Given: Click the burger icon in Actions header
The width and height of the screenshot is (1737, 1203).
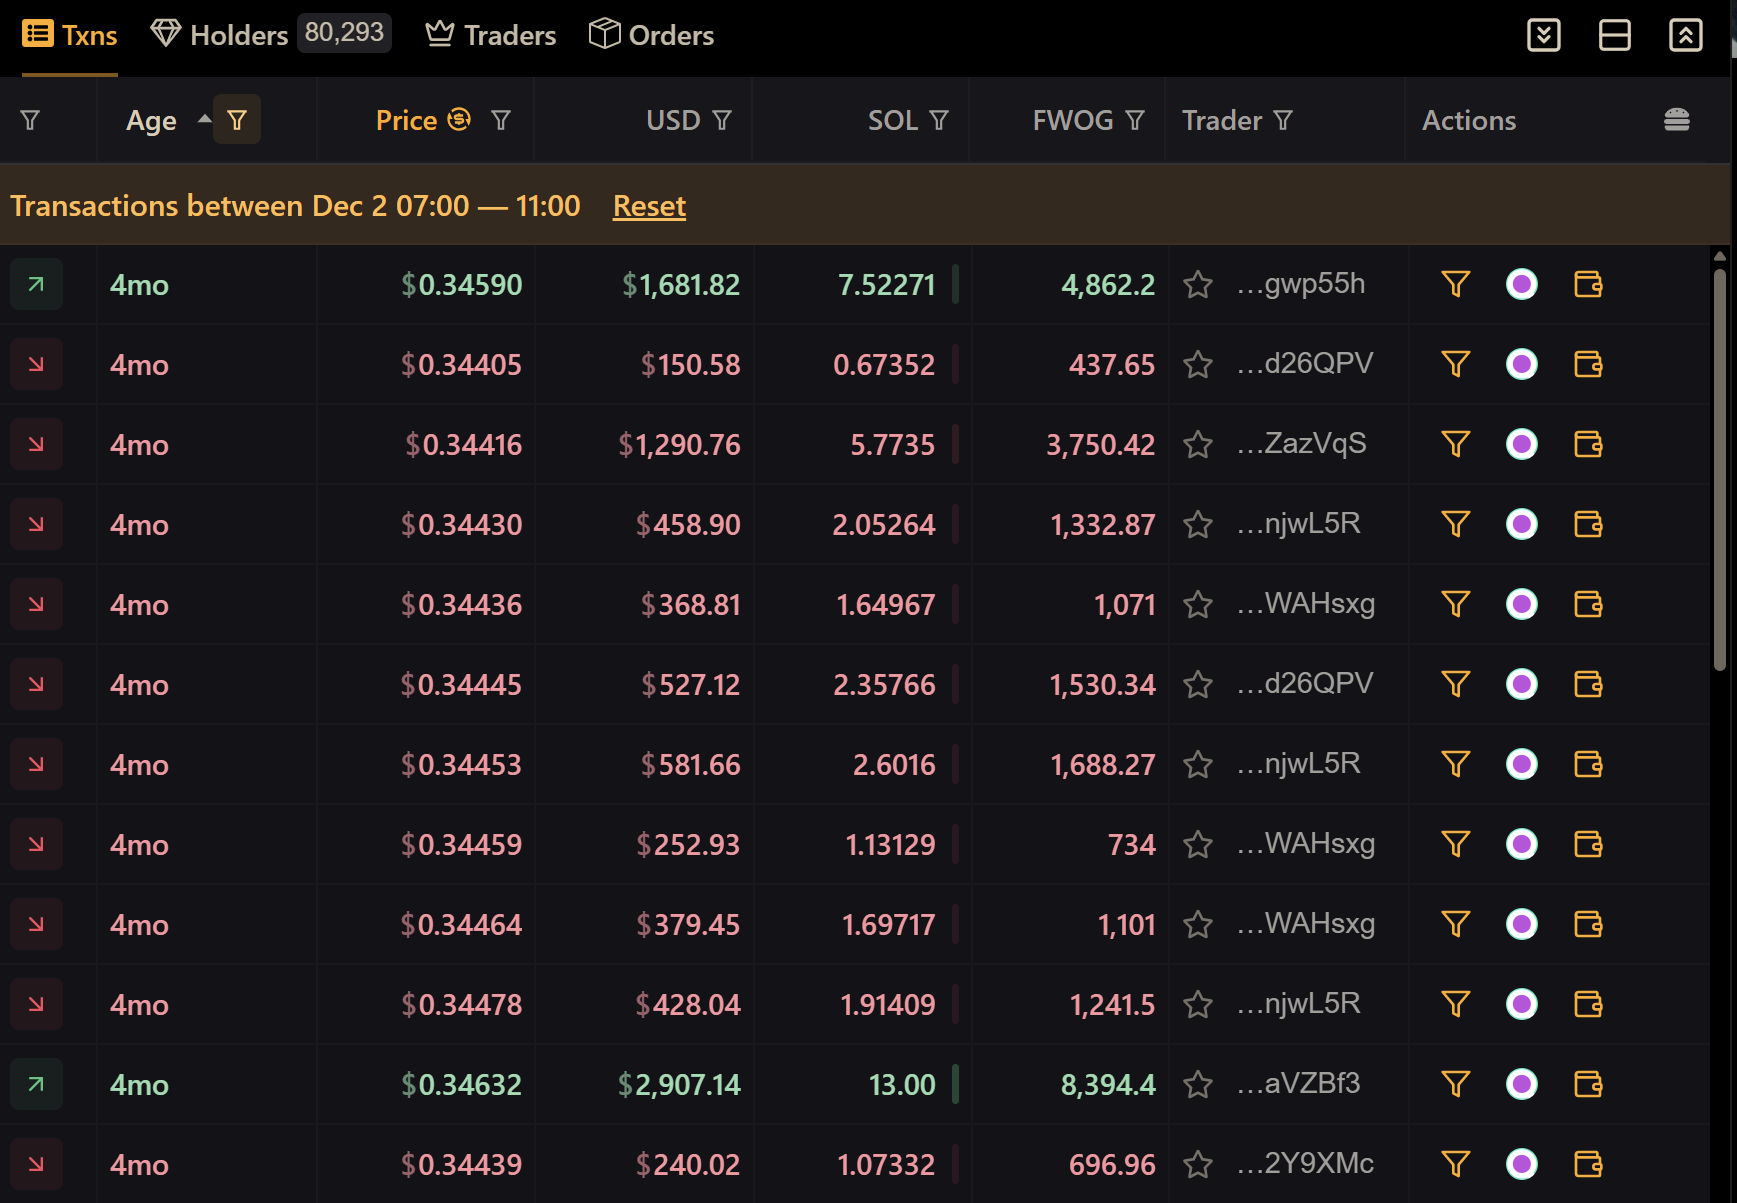Looking at the screenshot, I should [1676, 120].
